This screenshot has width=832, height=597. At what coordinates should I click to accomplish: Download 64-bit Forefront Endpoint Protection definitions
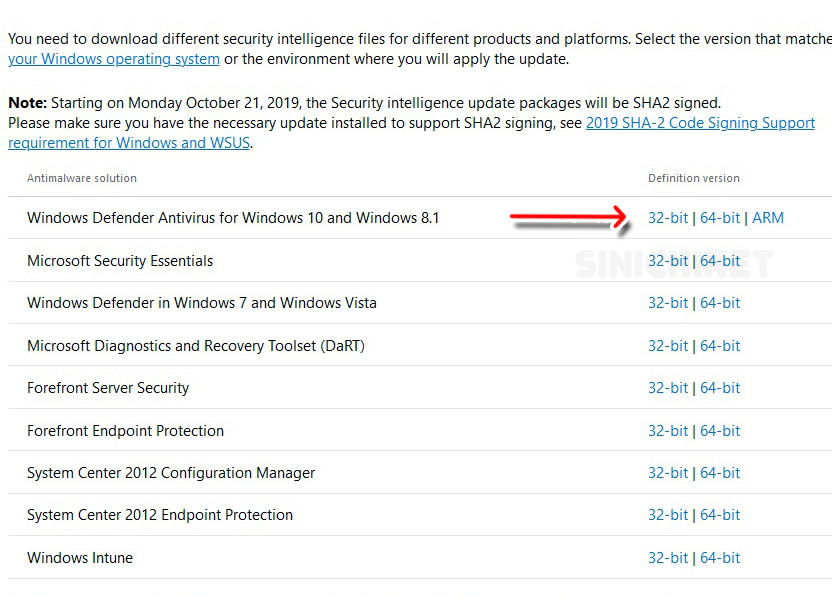pos(720,430)
